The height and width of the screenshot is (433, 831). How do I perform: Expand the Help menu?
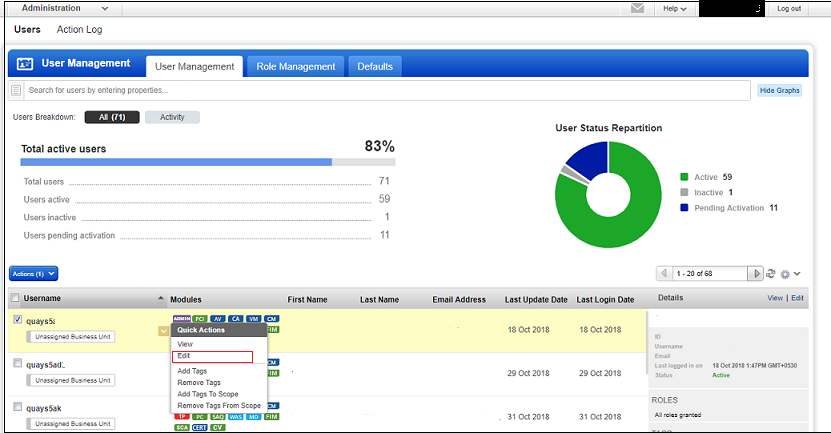[x=674, y=8]
